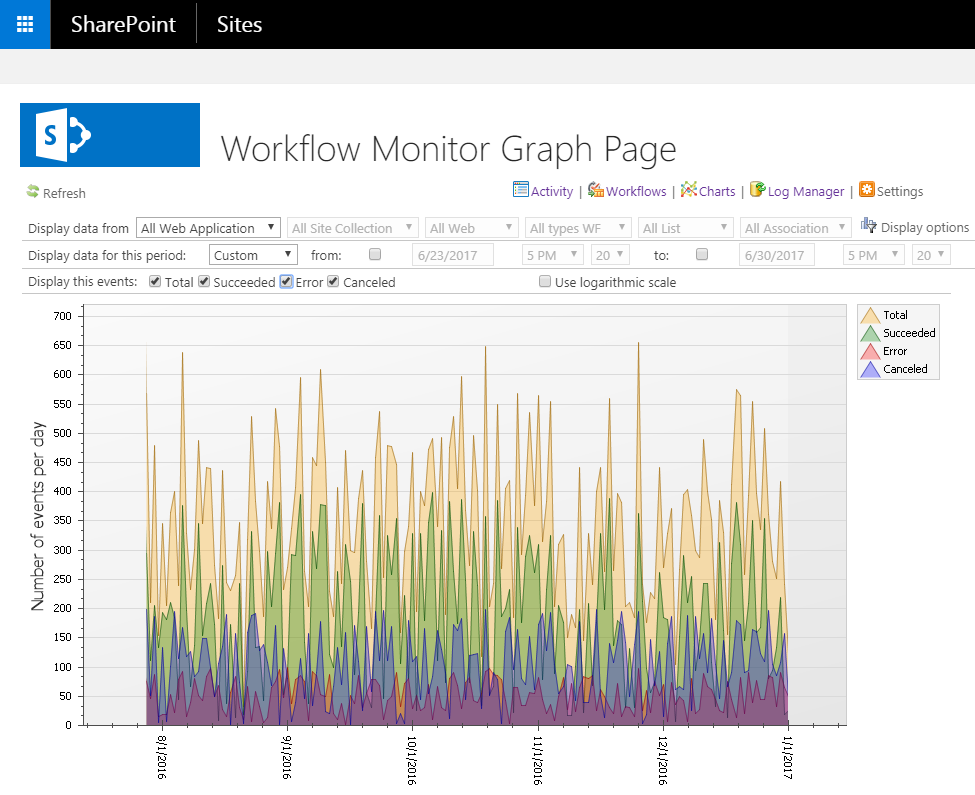The image size is (975, 795).
Task: Click the Log Manager icon
Action: [758, 190]
